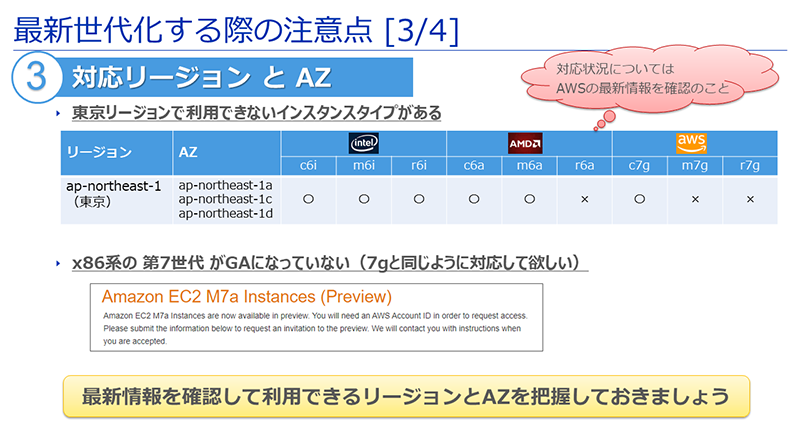Click the AMD logo in the table header
The image size is (800, 424).
click(x=529, y=143)
